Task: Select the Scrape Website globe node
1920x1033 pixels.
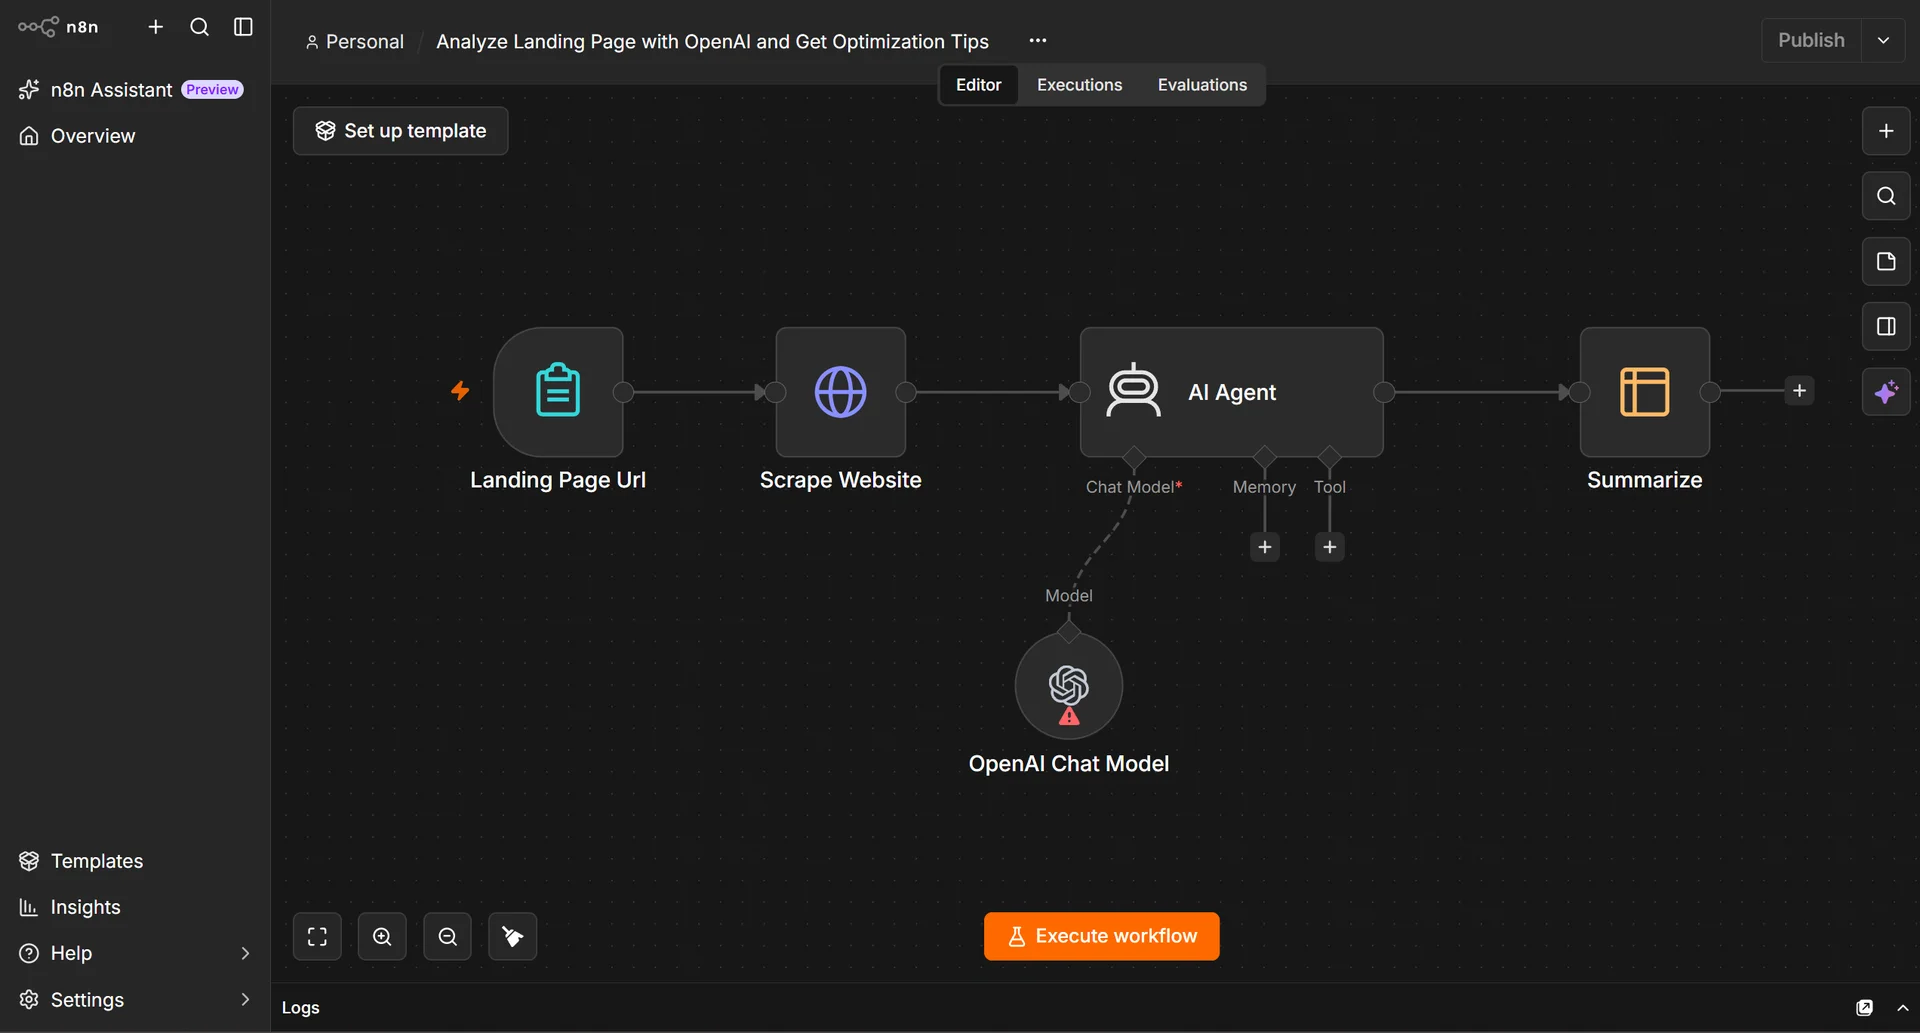Action: click(x=840, y=392)
